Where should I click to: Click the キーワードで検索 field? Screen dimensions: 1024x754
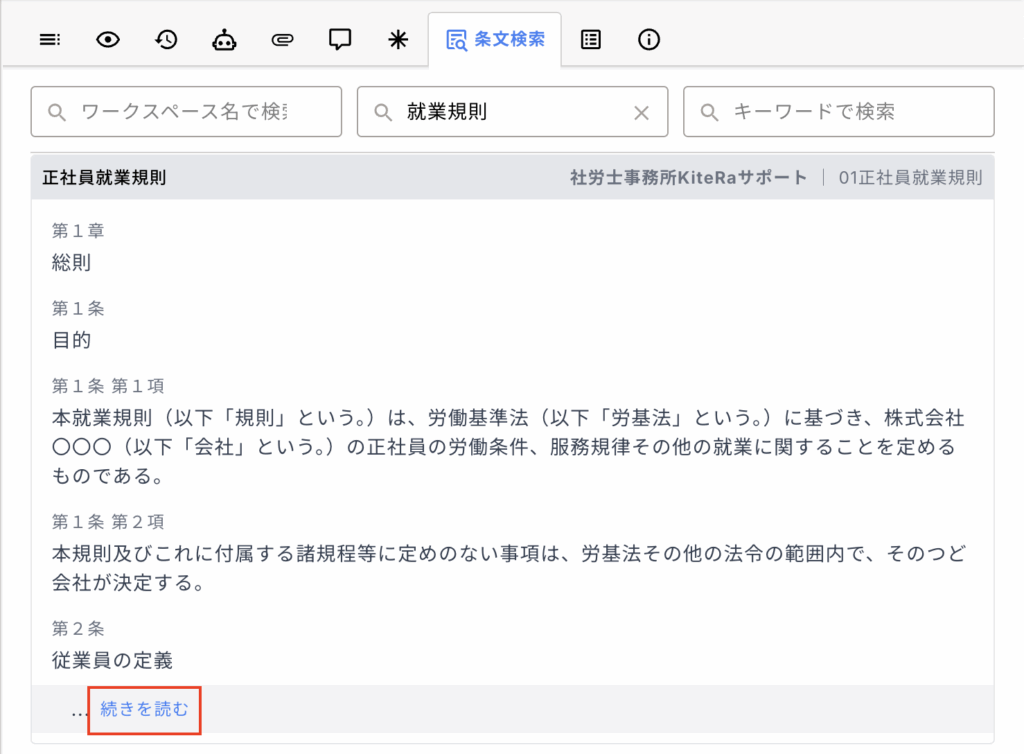coord(850,112)
